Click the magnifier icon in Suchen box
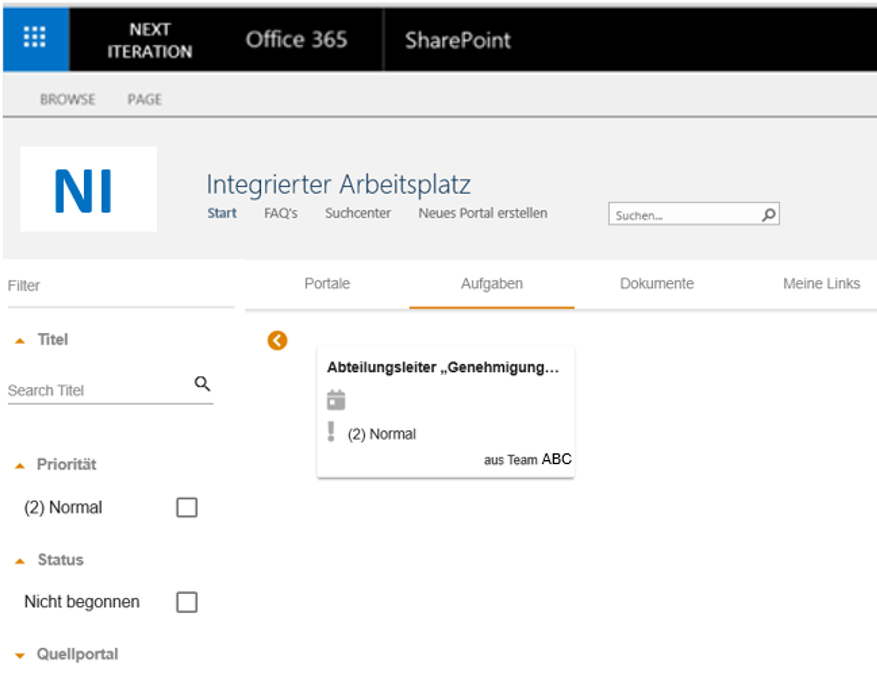This screenshot has height=698, width=877. 769,214
